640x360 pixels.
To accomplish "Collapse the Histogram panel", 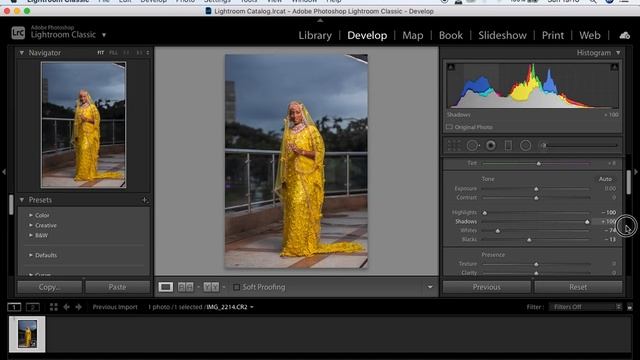I will 618,53.
